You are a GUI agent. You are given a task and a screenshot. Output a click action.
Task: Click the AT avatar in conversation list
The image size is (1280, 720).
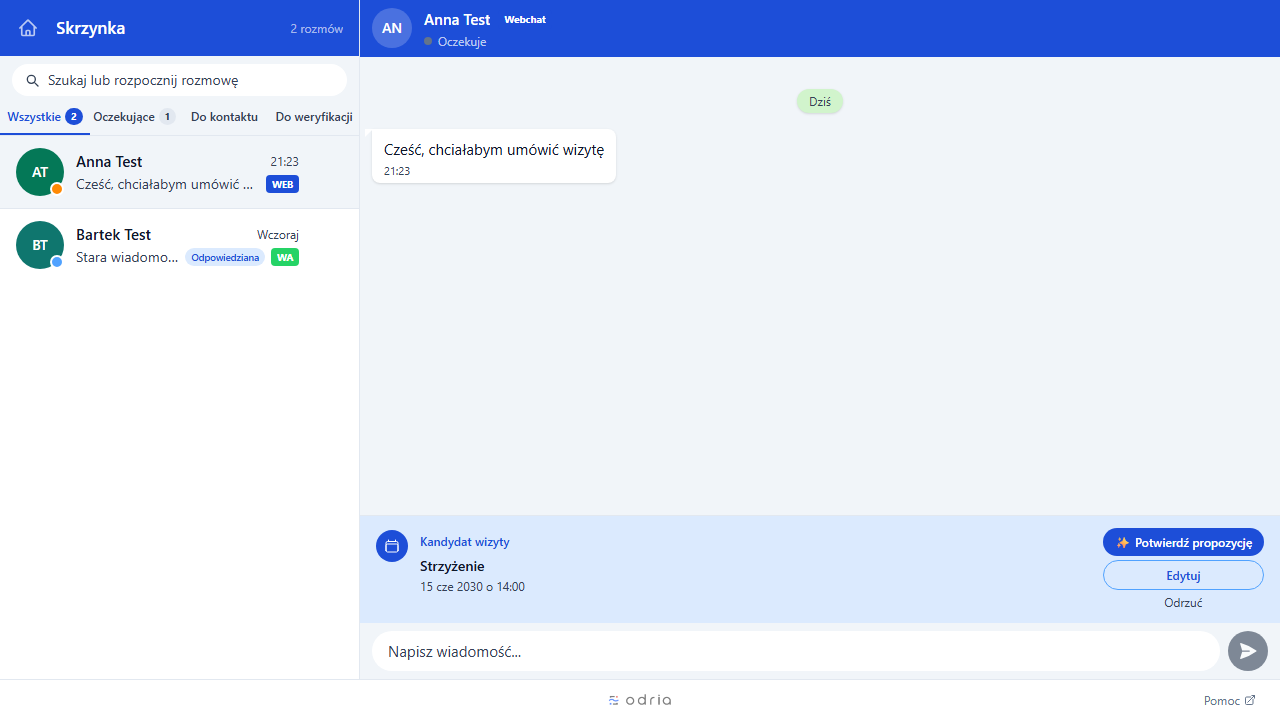coord(40,172)
